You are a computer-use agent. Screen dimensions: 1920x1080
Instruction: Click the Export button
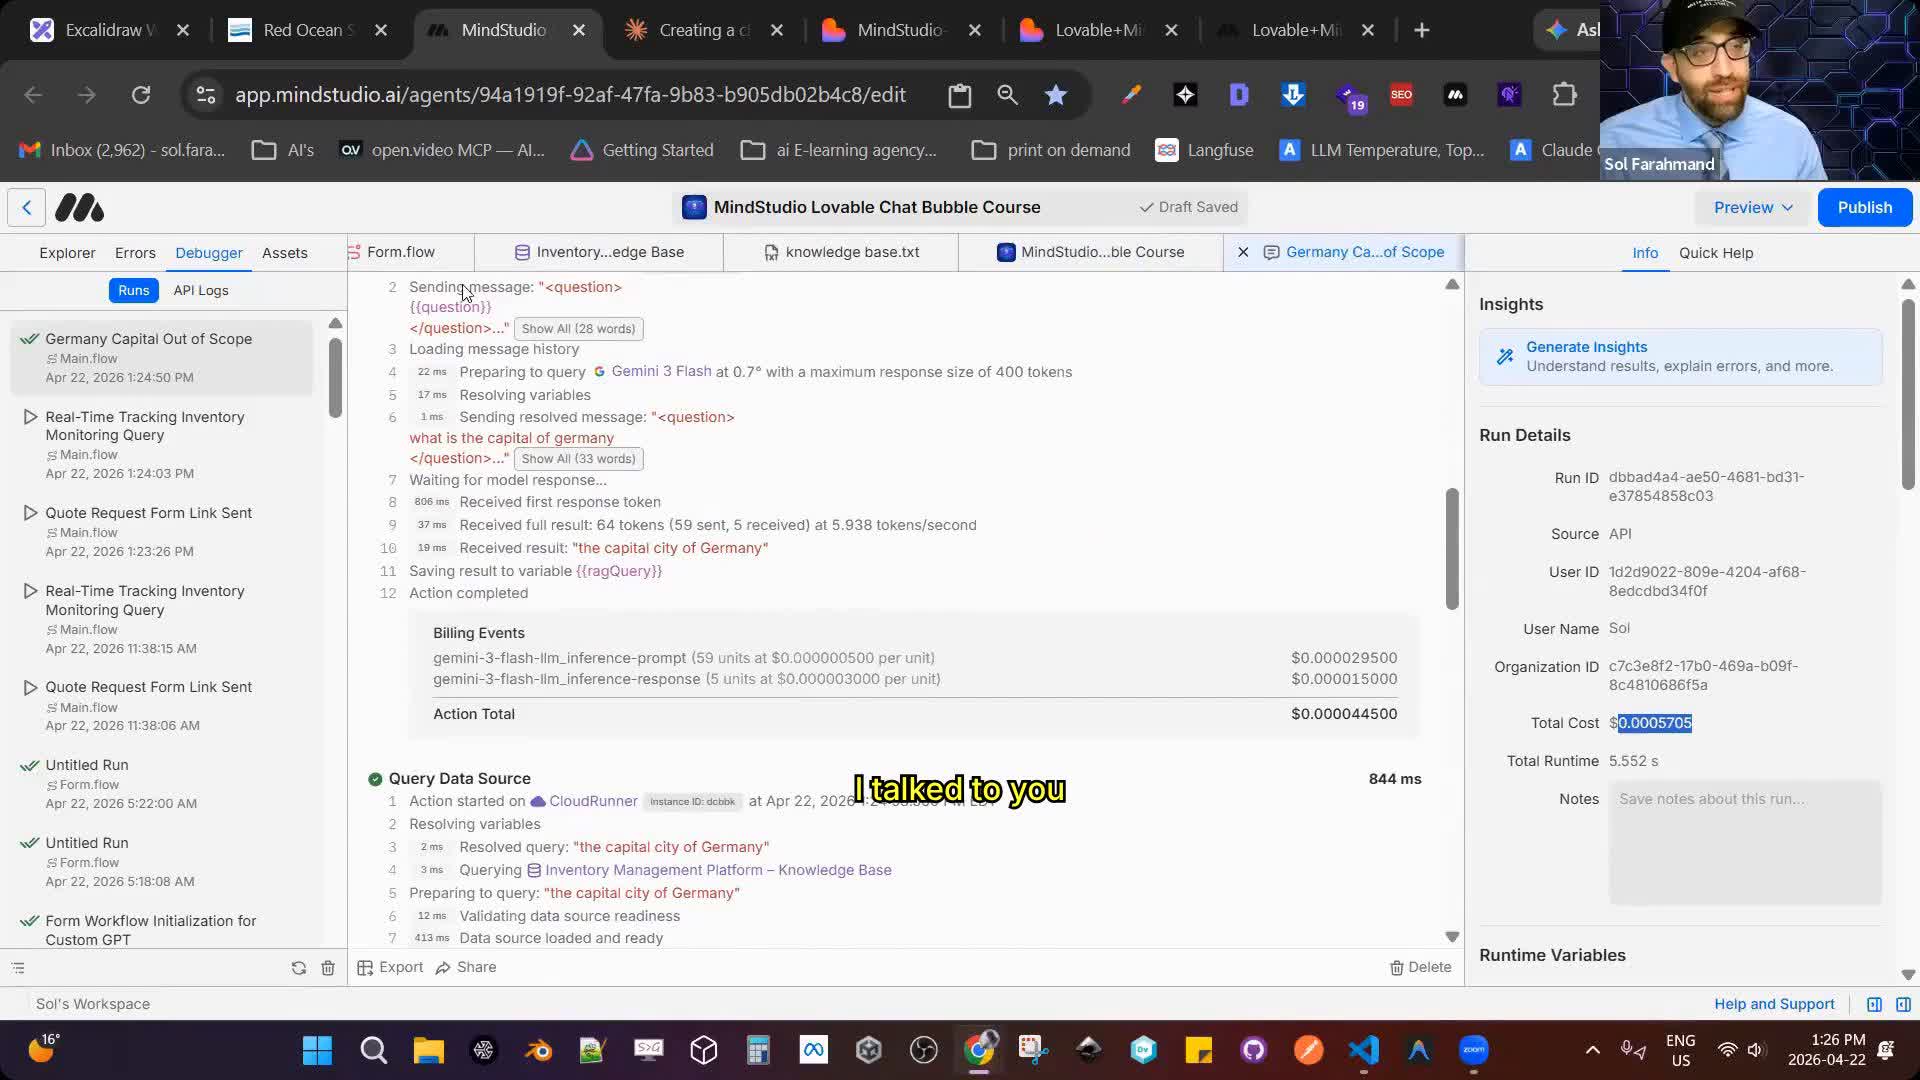click(x=391, y=967)
